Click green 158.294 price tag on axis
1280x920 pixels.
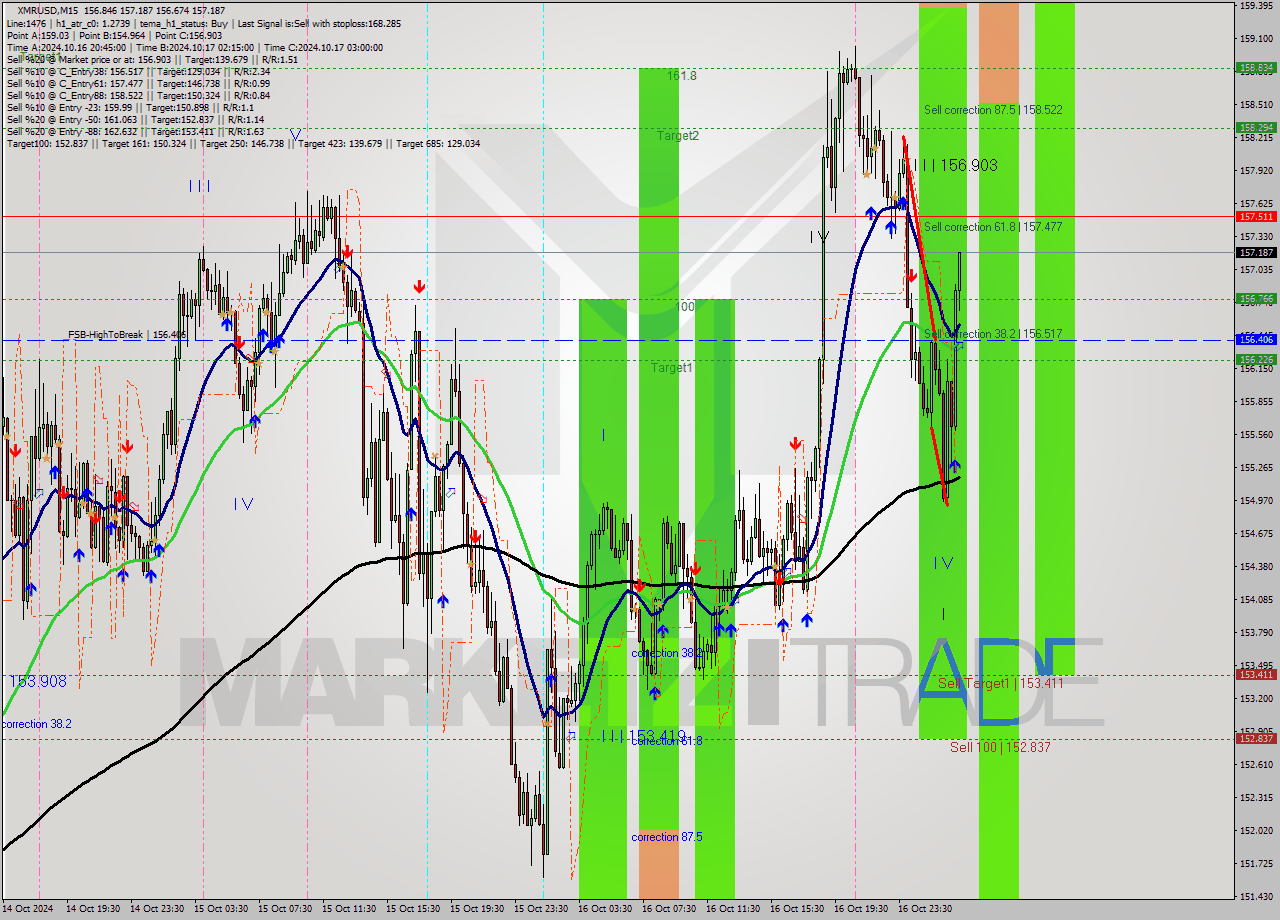[1256, 127]
